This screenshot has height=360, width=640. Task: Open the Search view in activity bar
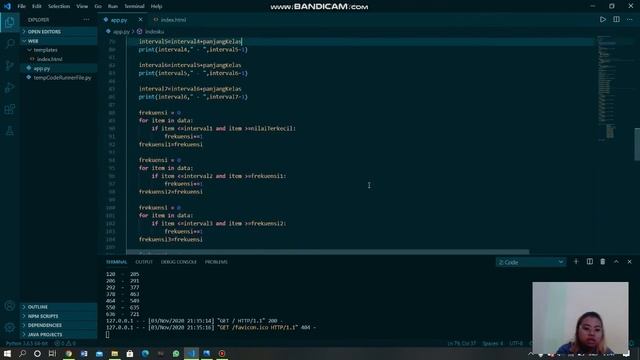click(x=10, y=43)
